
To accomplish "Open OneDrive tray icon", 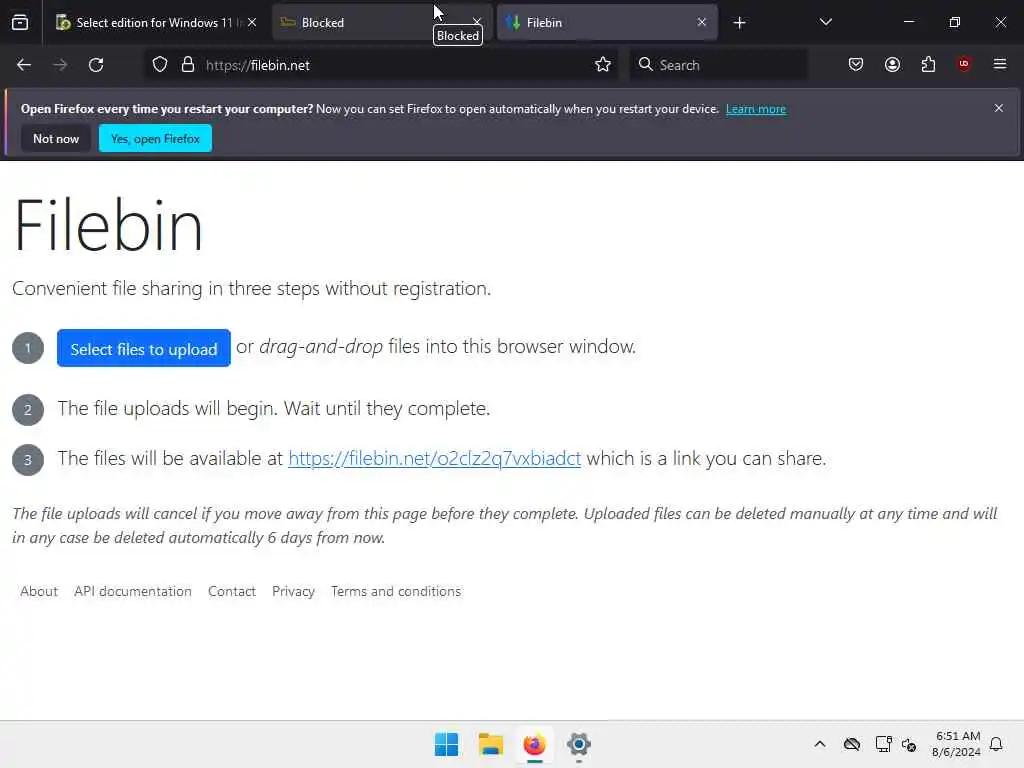I will (x=852, y=744).
